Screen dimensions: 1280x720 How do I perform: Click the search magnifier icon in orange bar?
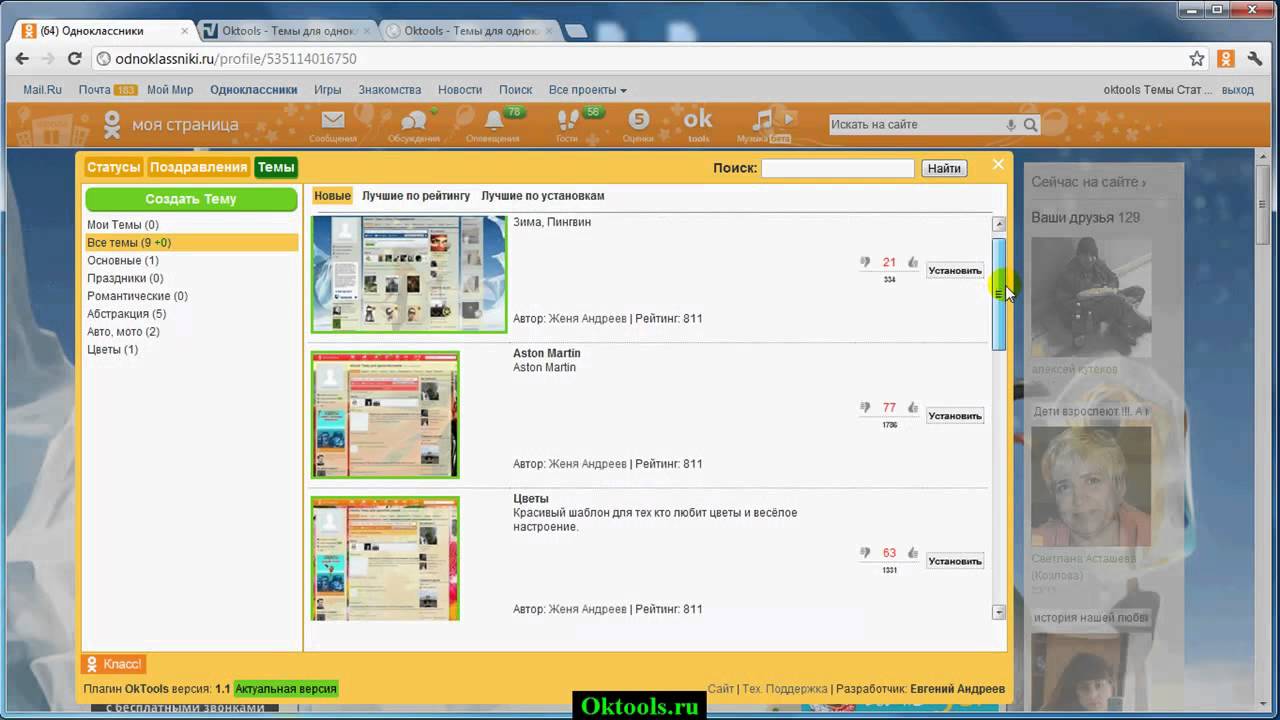1031,125
